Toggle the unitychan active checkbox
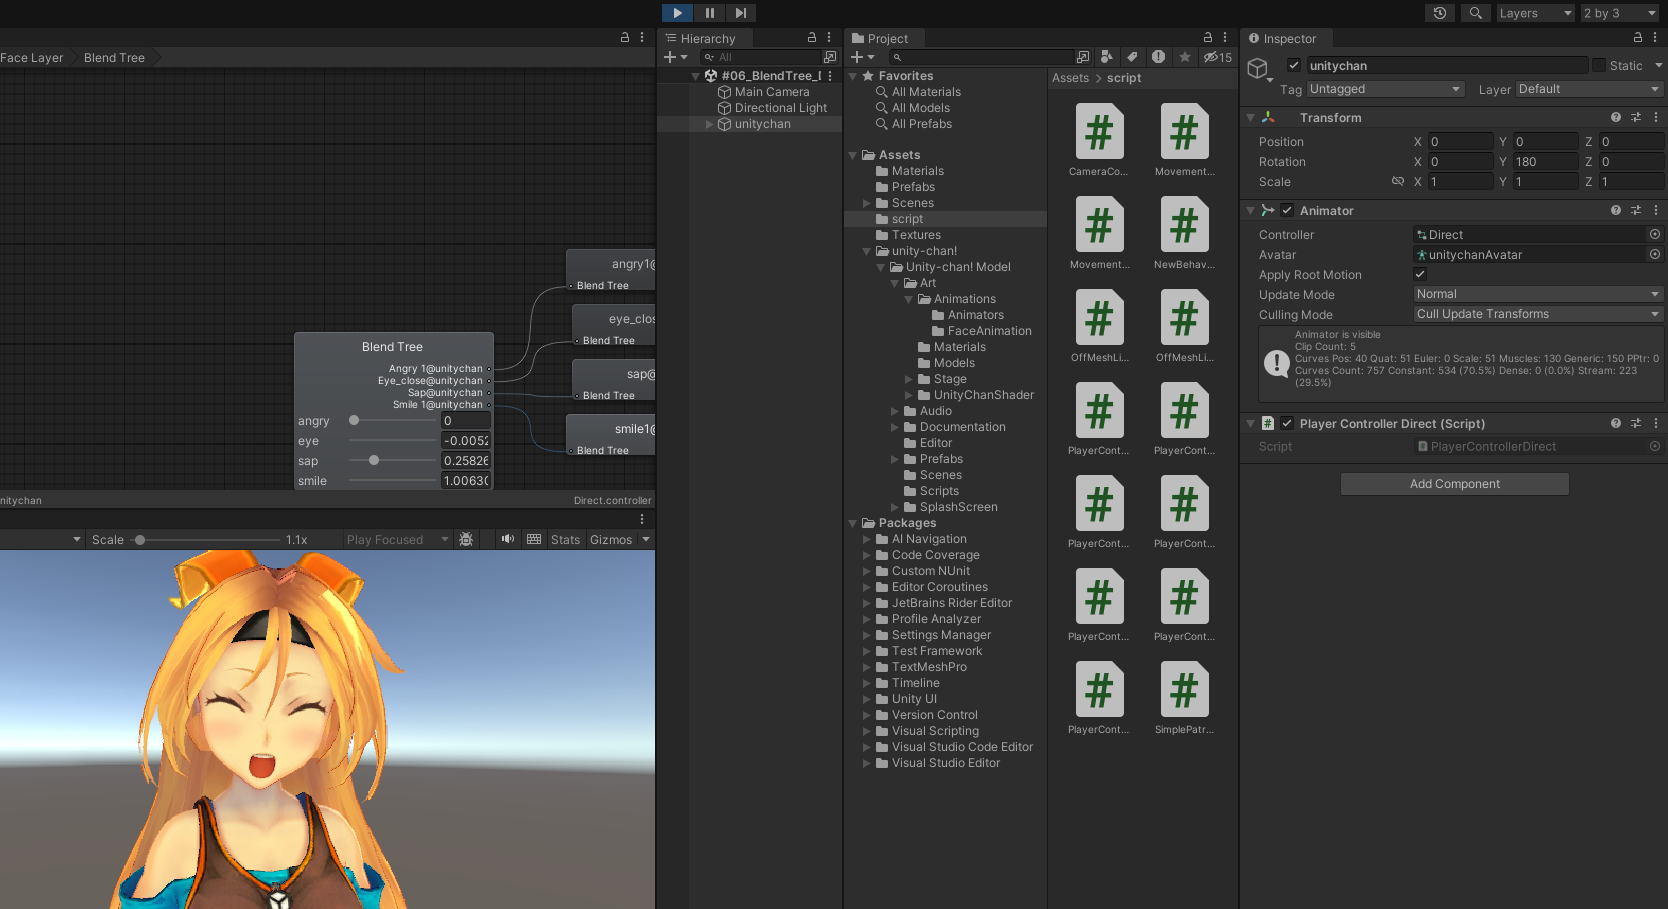 (x=1293, y=65)
